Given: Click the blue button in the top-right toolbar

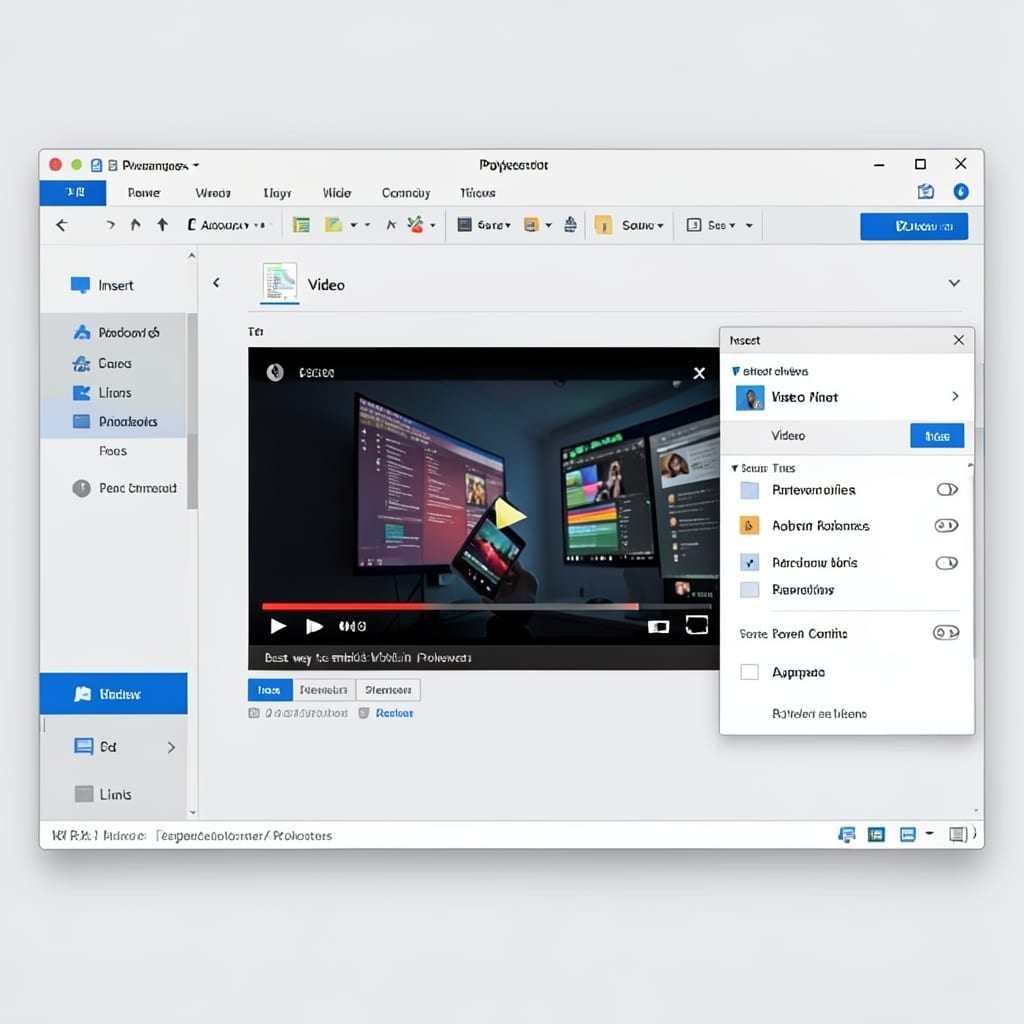Looking at the screenshot, I should 914,226.
